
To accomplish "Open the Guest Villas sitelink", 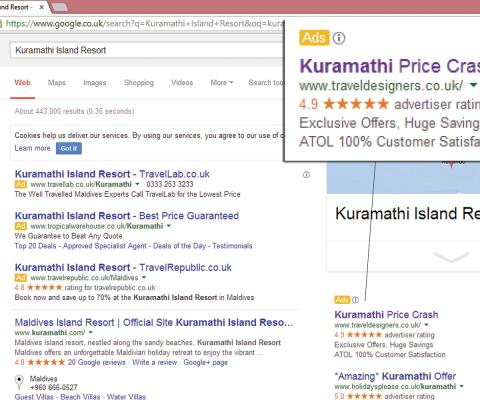I will 34,396.
